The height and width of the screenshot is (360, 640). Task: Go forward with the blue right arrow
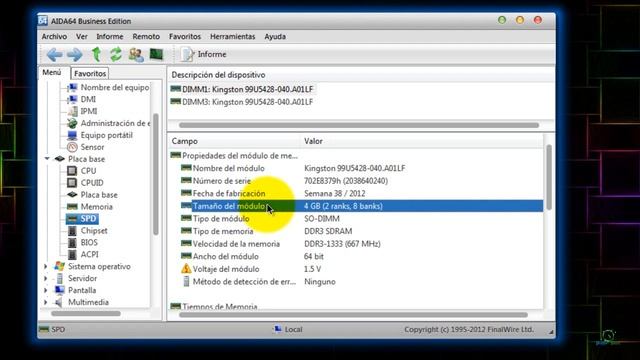point(75,54)
